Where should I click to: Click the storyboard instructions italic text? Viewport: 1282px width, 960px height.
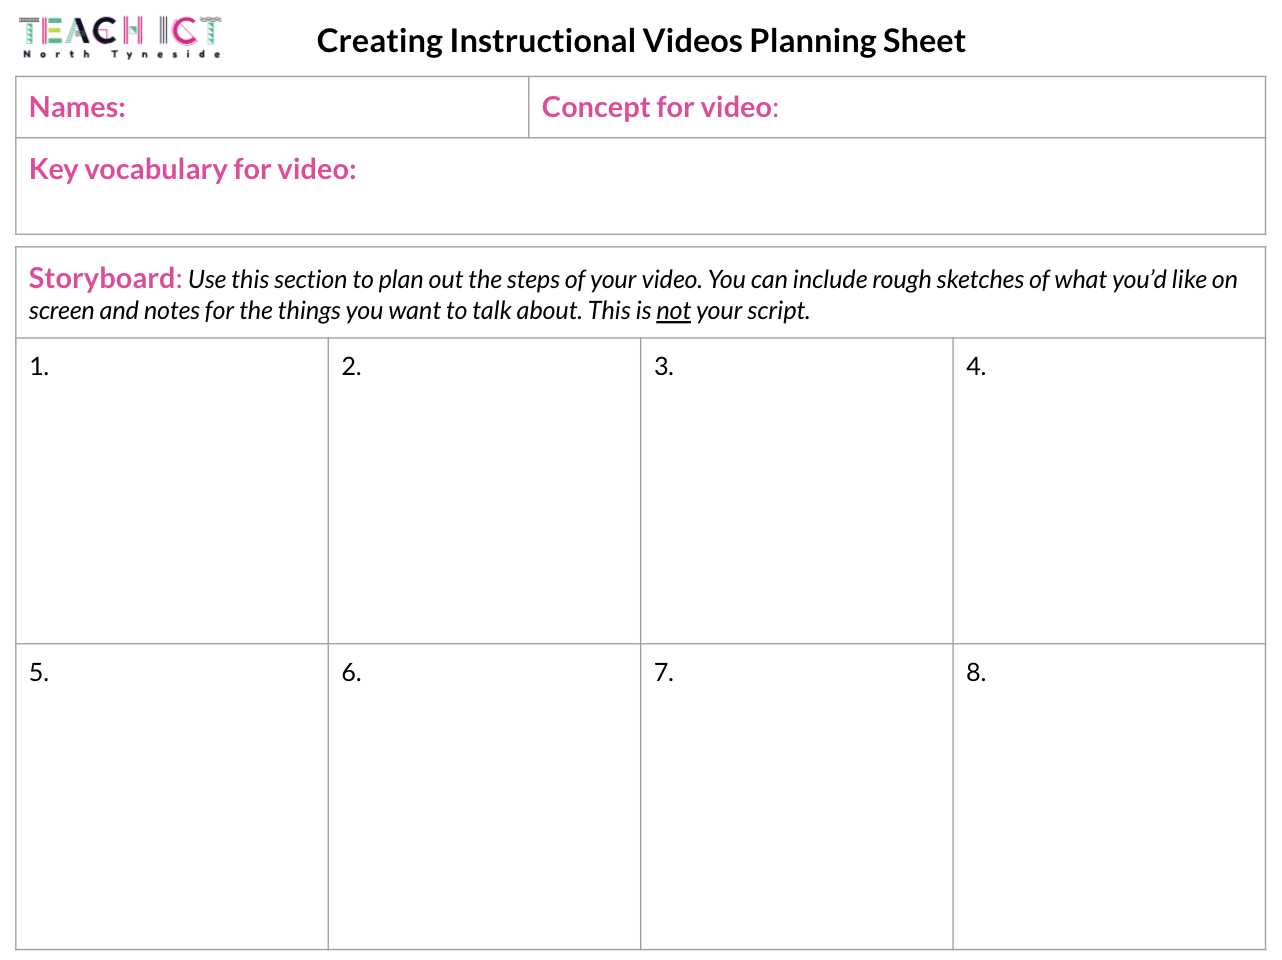[x=633, y=295]
